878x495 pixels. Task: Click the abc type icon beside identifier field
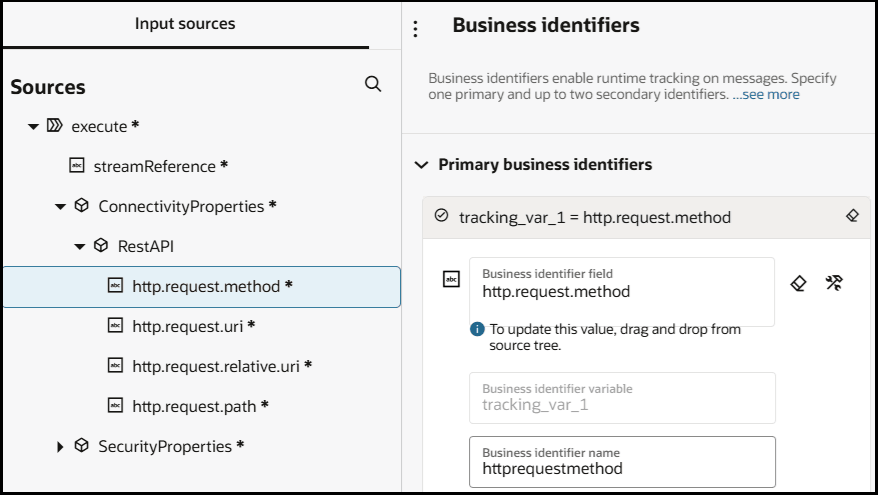coord(451,280)
